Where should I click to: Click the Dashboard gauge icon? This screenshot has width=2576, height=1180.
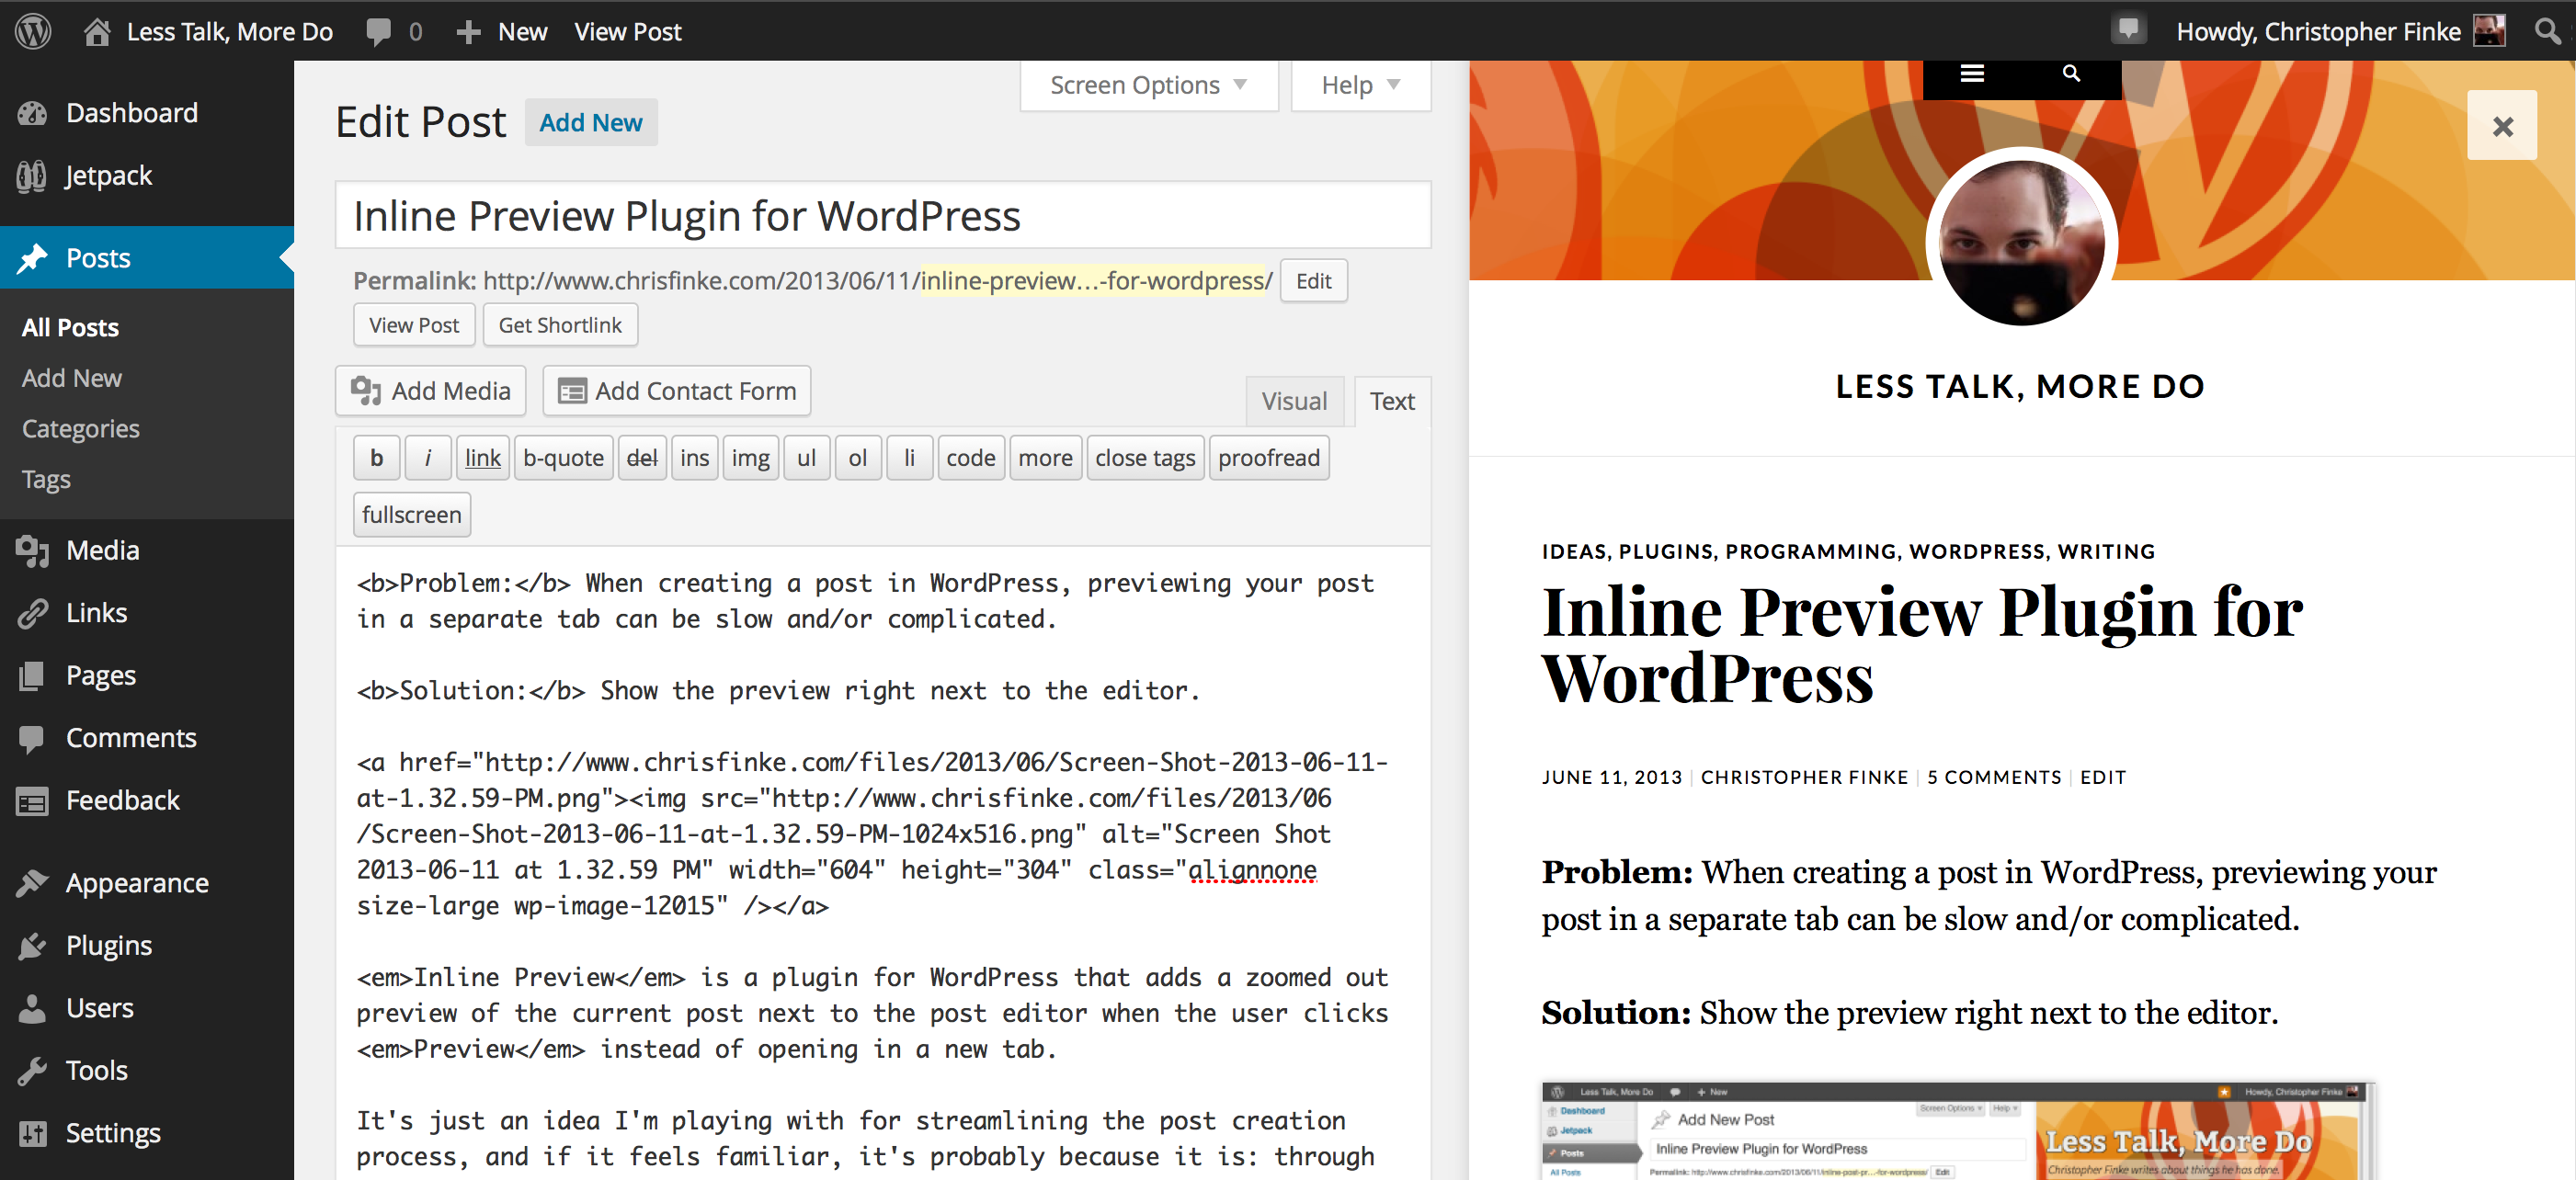(32, 113)
